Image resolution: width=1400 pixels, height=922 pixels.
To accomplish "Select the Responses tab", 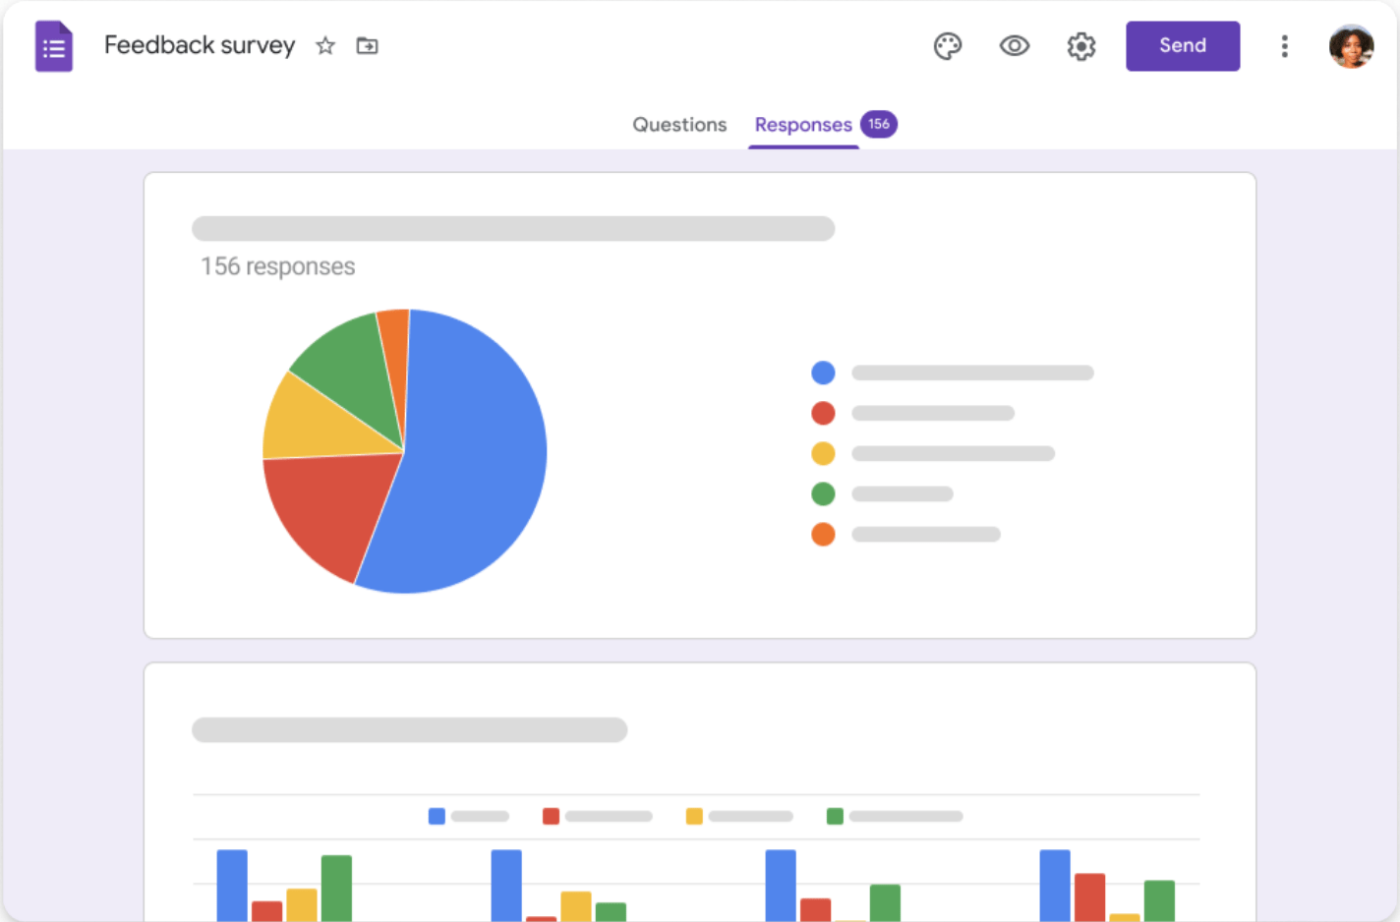I will click(803, 124).
